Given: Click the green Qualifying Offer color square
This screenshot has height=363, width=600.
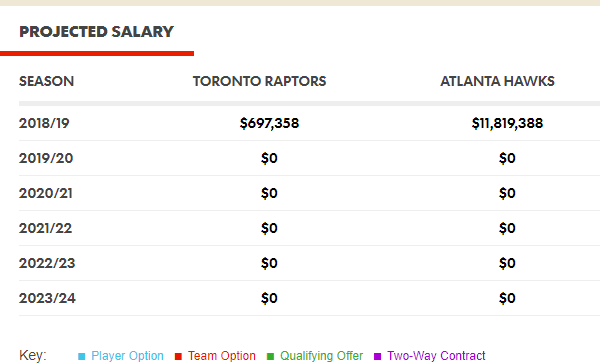Looking at the screenshot, I should click(x=270, y=356).
